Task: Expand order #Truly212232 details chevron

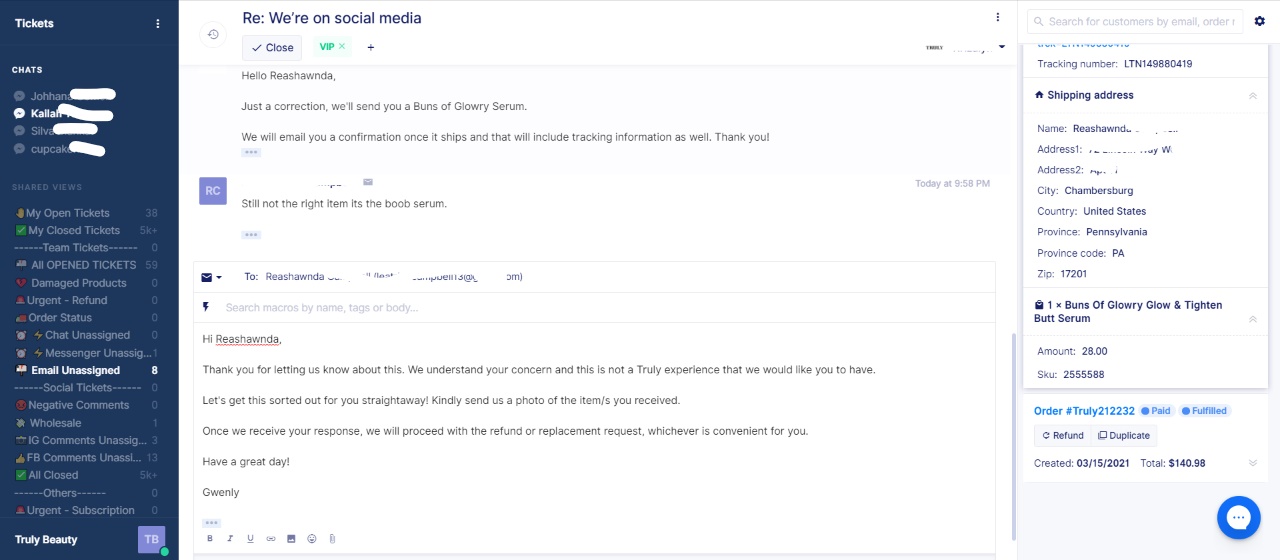Action: click(1253, 463)
